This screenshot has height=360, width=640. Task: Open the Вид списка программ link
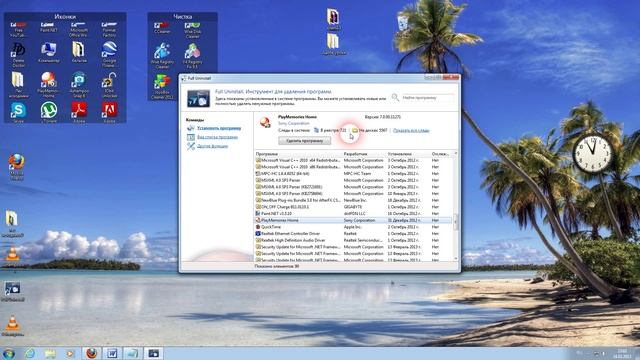tap(217, 137)
